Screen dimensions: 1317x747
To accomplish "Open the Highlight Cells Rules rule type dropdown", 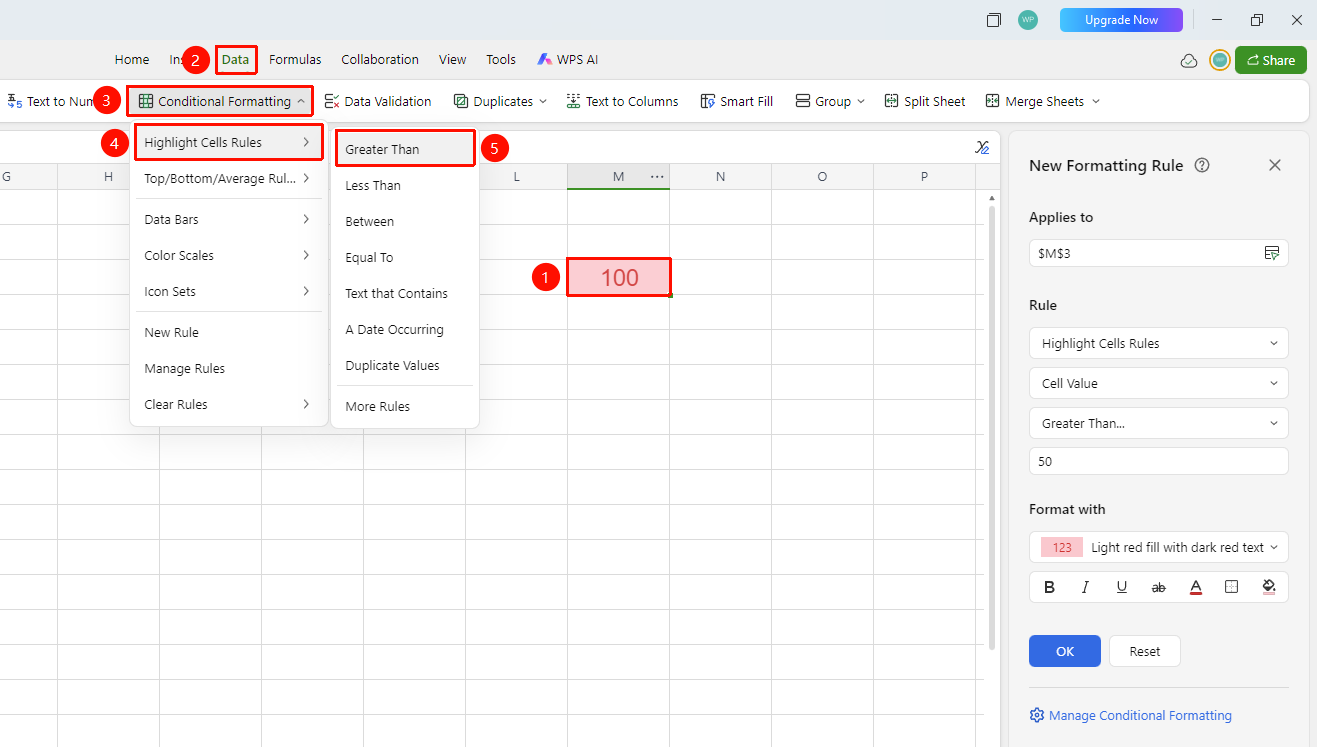I will point(1158,343).
